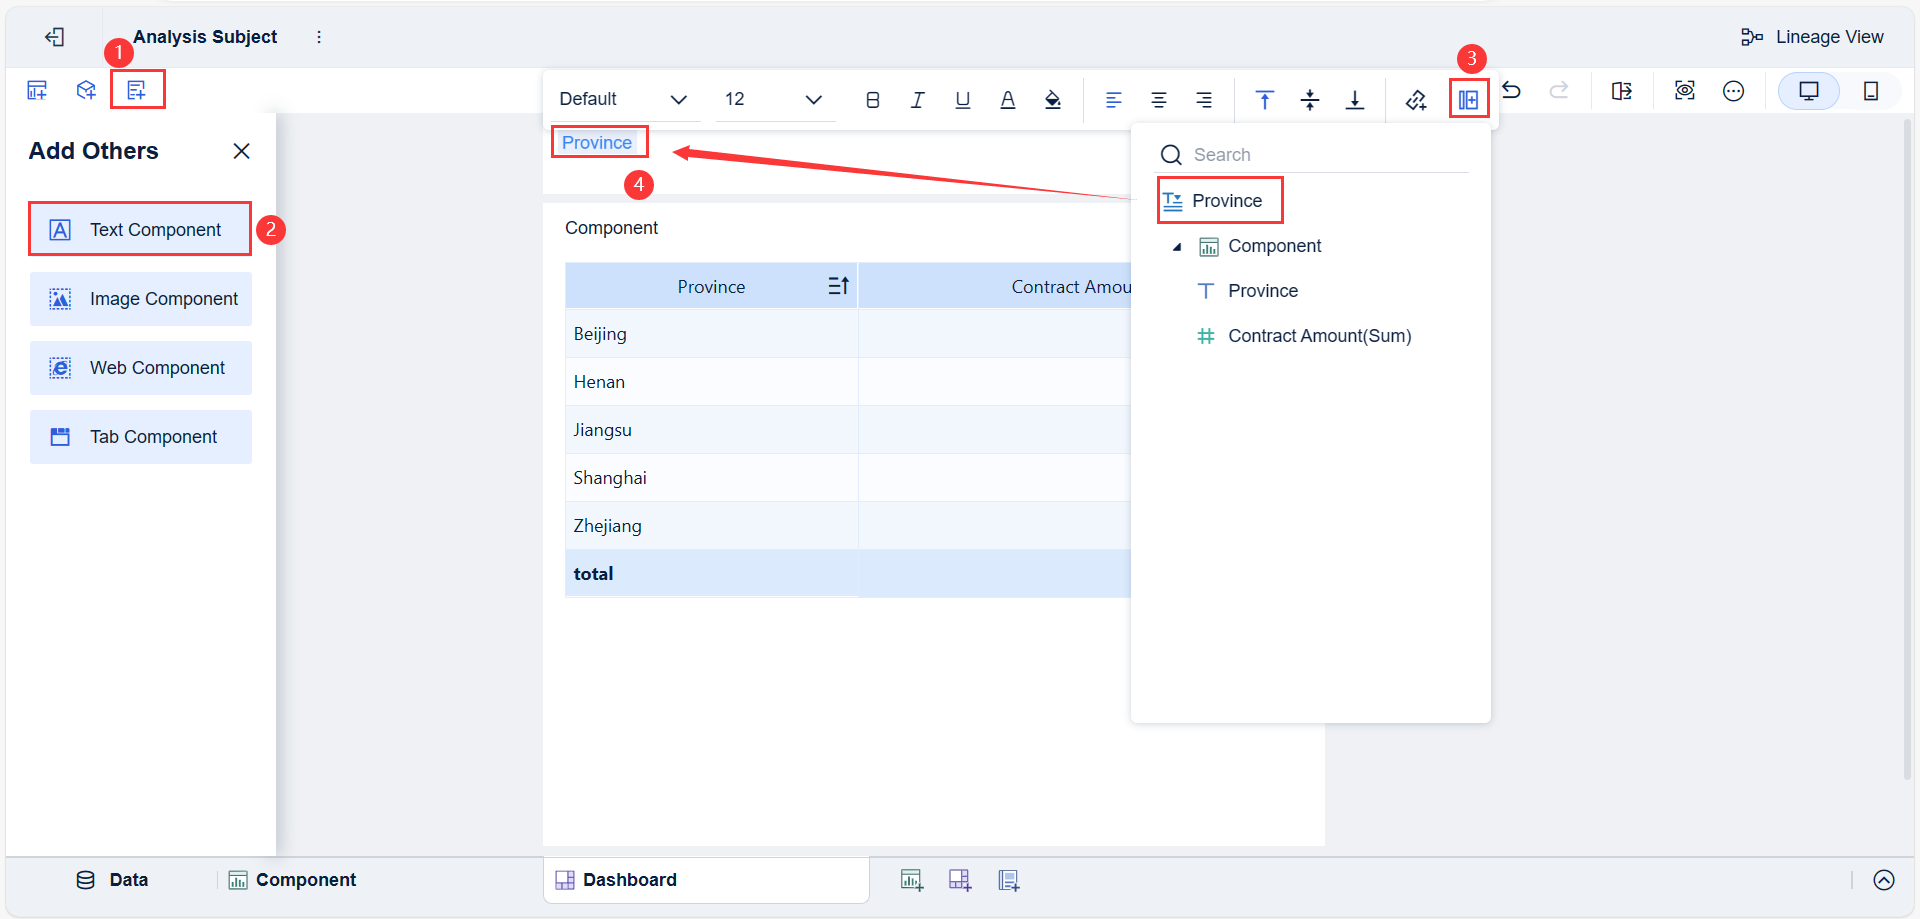Open the background fill color picker
Image resolution: width=1920 pixels, height=919 pixels.
point(1053,99)
